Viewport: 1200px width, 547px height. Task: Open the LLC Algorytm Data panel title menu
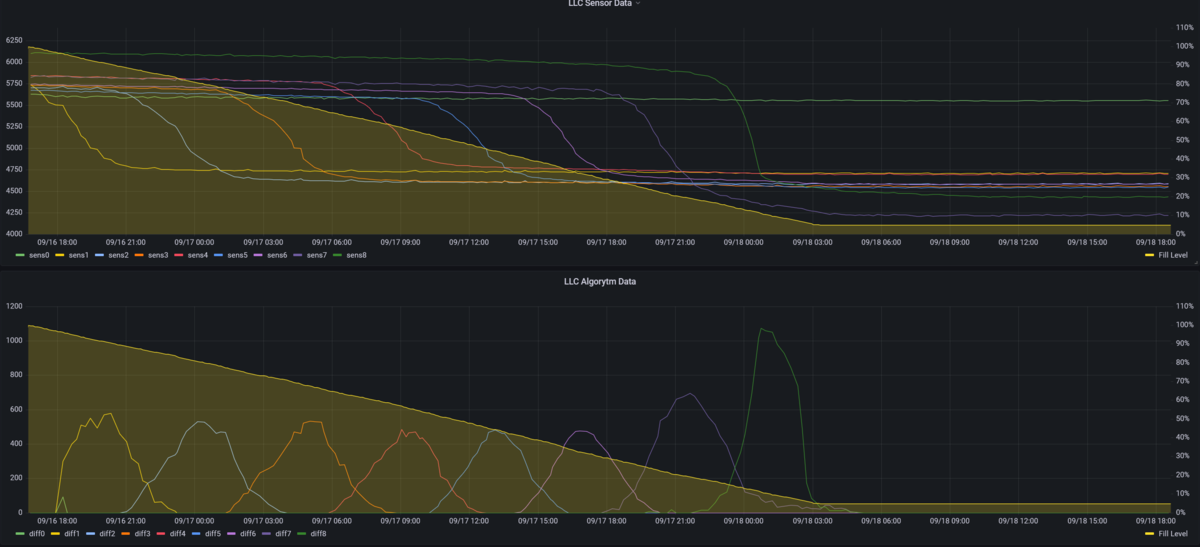(x=599, y=282)
